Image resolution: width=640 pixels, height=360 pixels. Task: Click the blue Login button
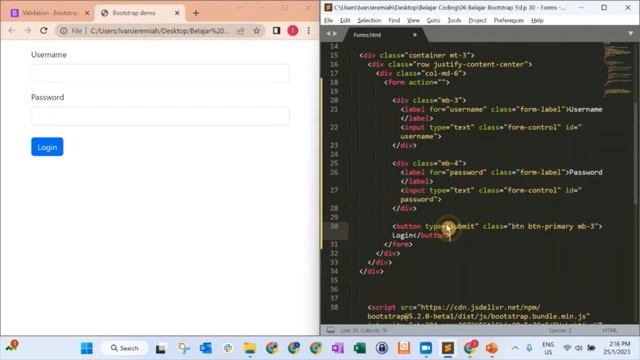click(47, 147)
